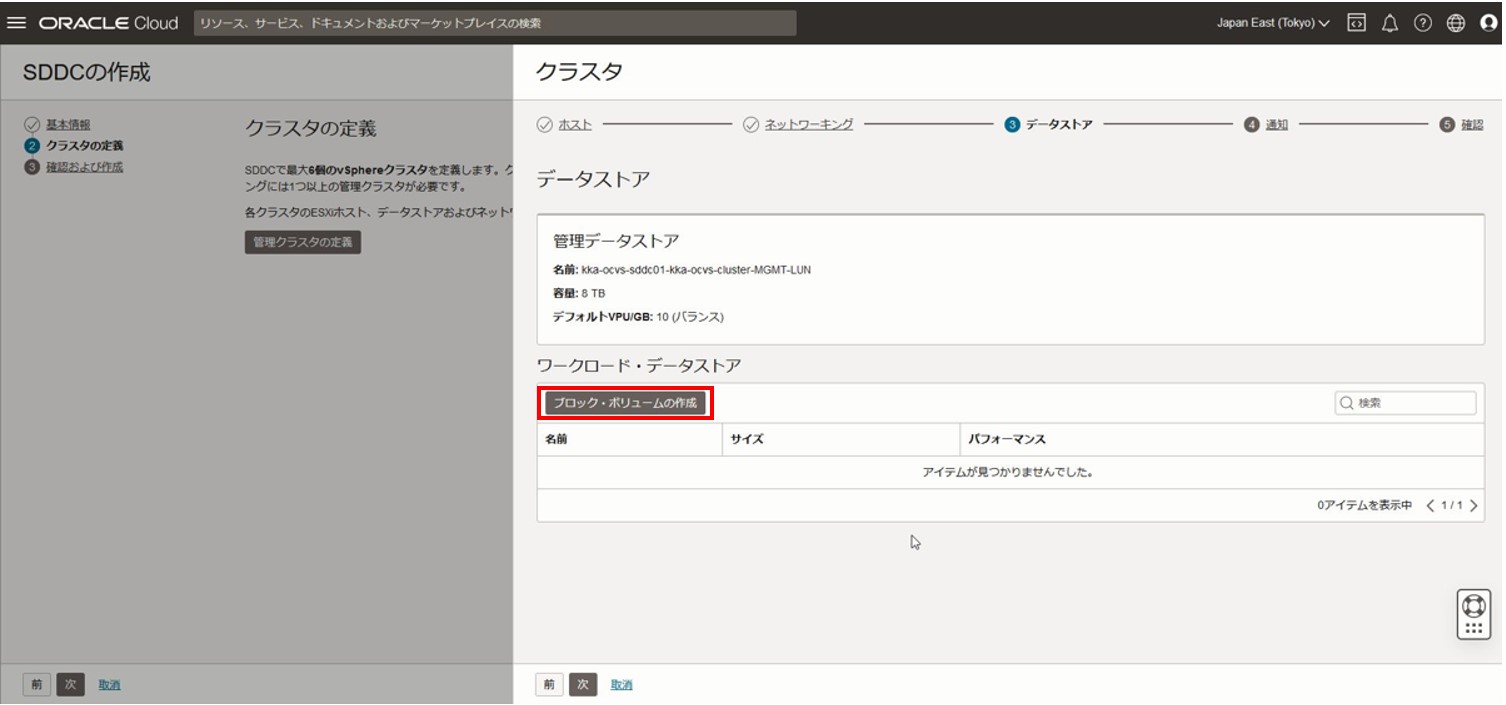The height and width of the screenshot is (705, 1506).
Task: Click 次 button in the クラスタ panel
Action: click(583, 685)
